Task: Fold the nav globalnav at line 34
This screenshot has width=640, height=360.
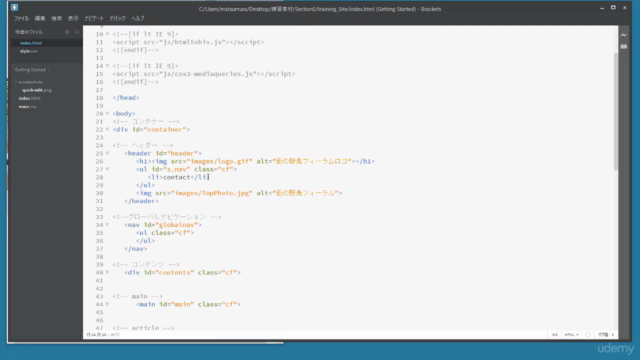Action: (107, 225)
